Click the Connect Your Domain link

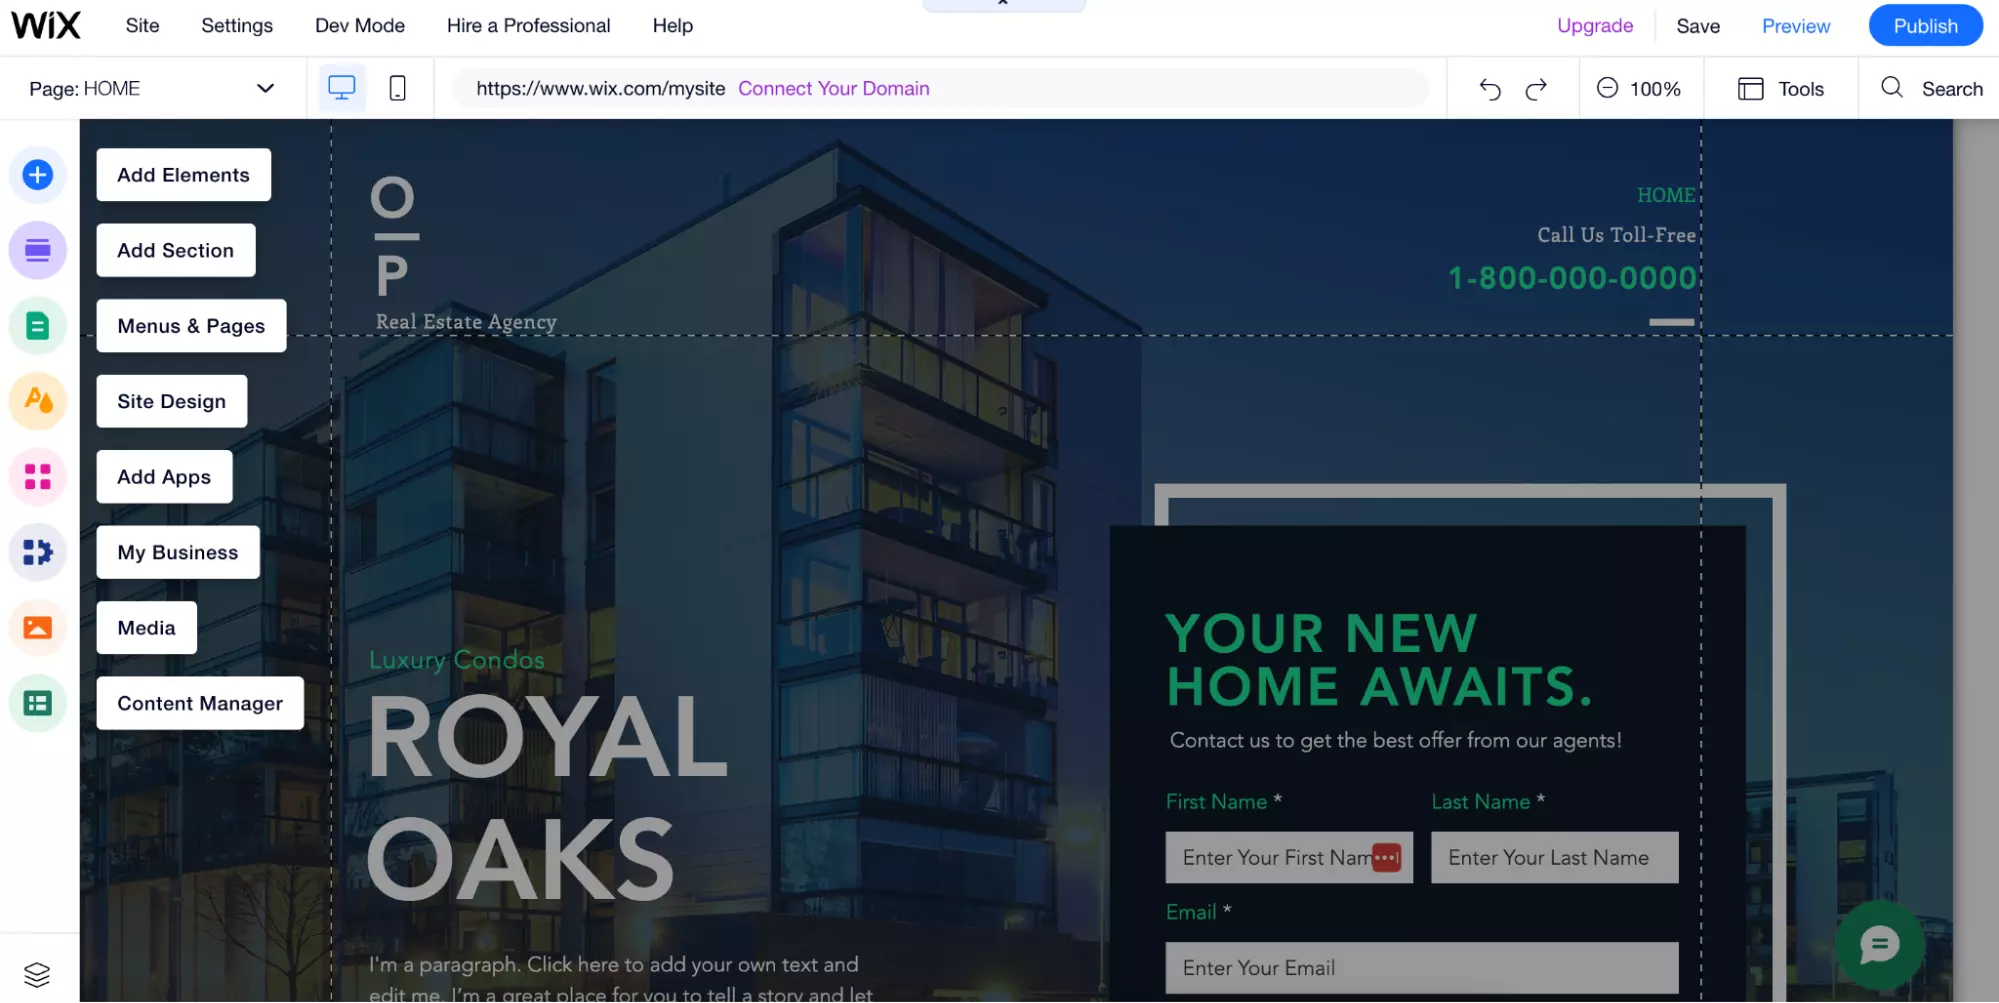[834, 88]
